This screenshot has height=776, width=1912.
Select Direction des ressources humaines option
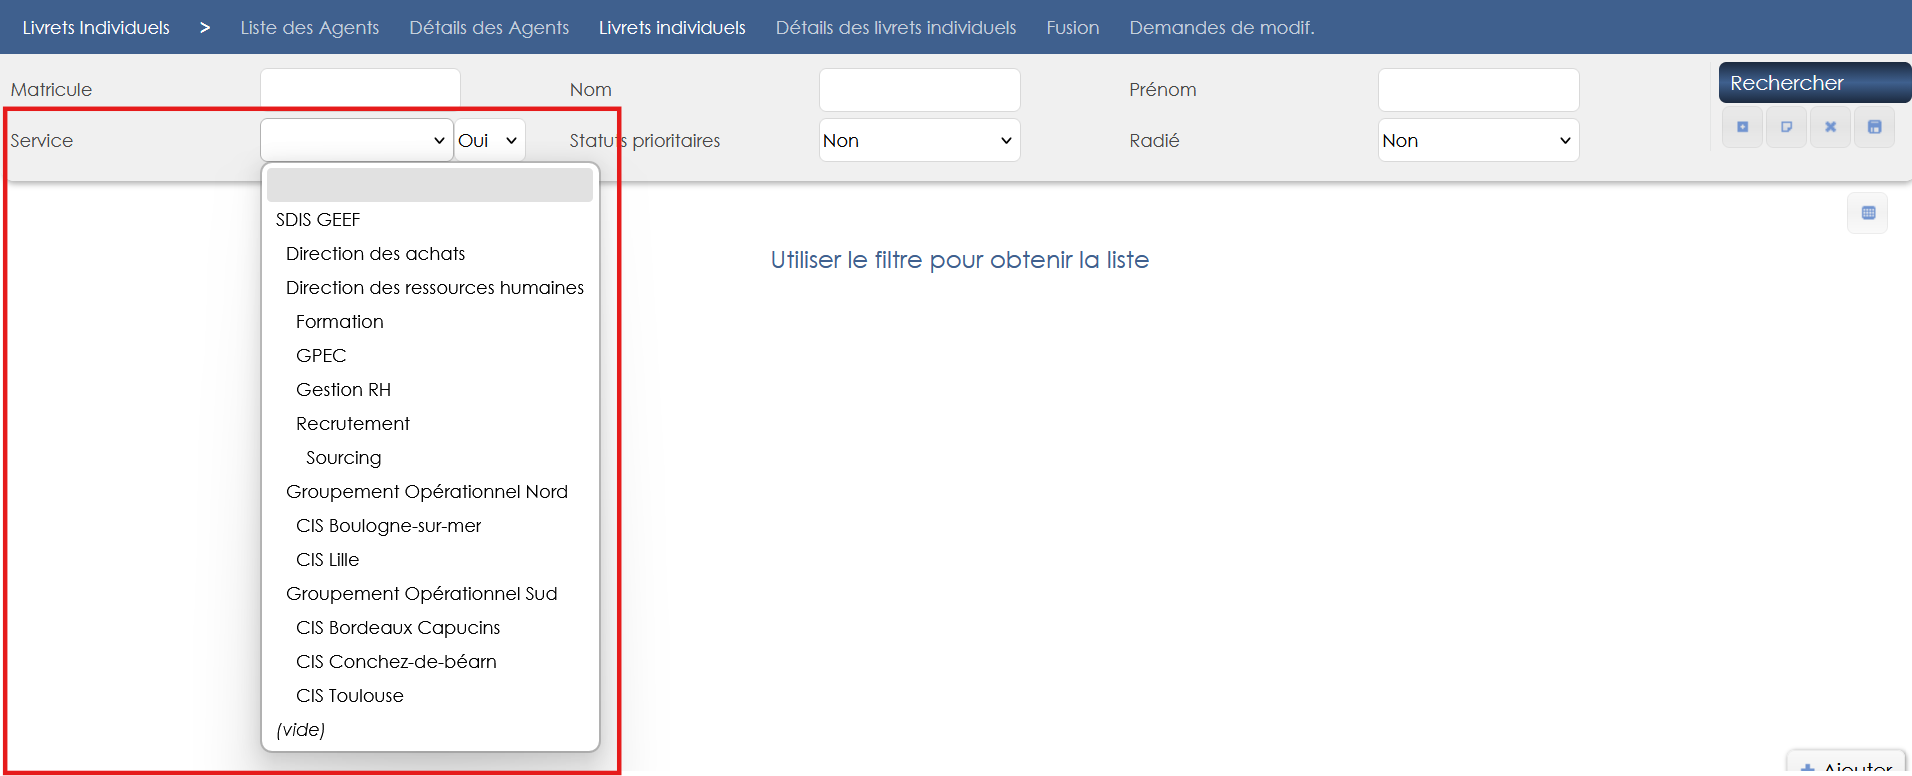434,288
